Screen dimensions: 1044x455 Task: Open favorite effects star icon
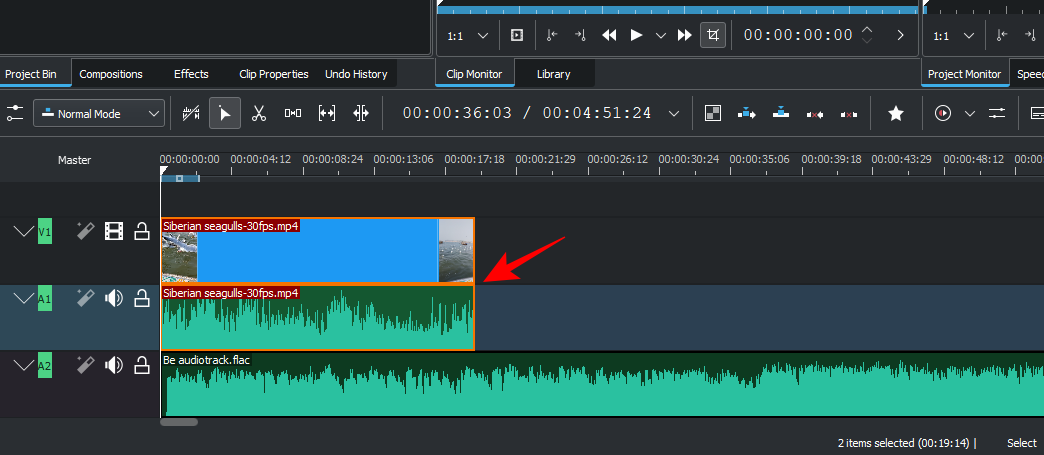tap(896, 114)
